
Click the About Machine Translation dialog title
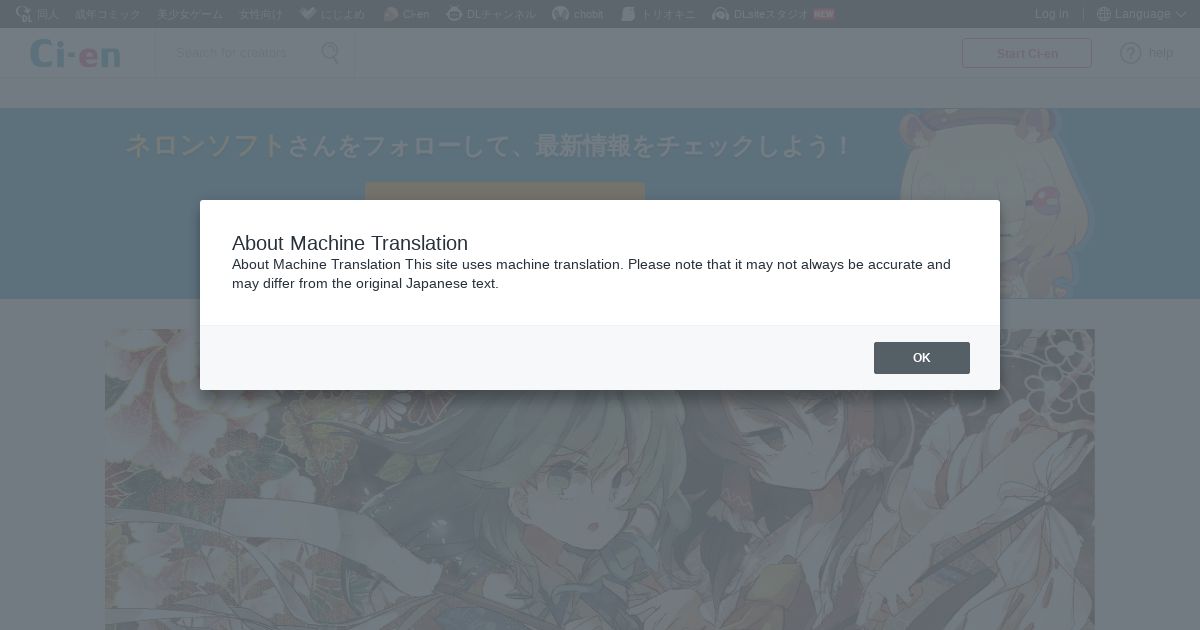(349, 243)
